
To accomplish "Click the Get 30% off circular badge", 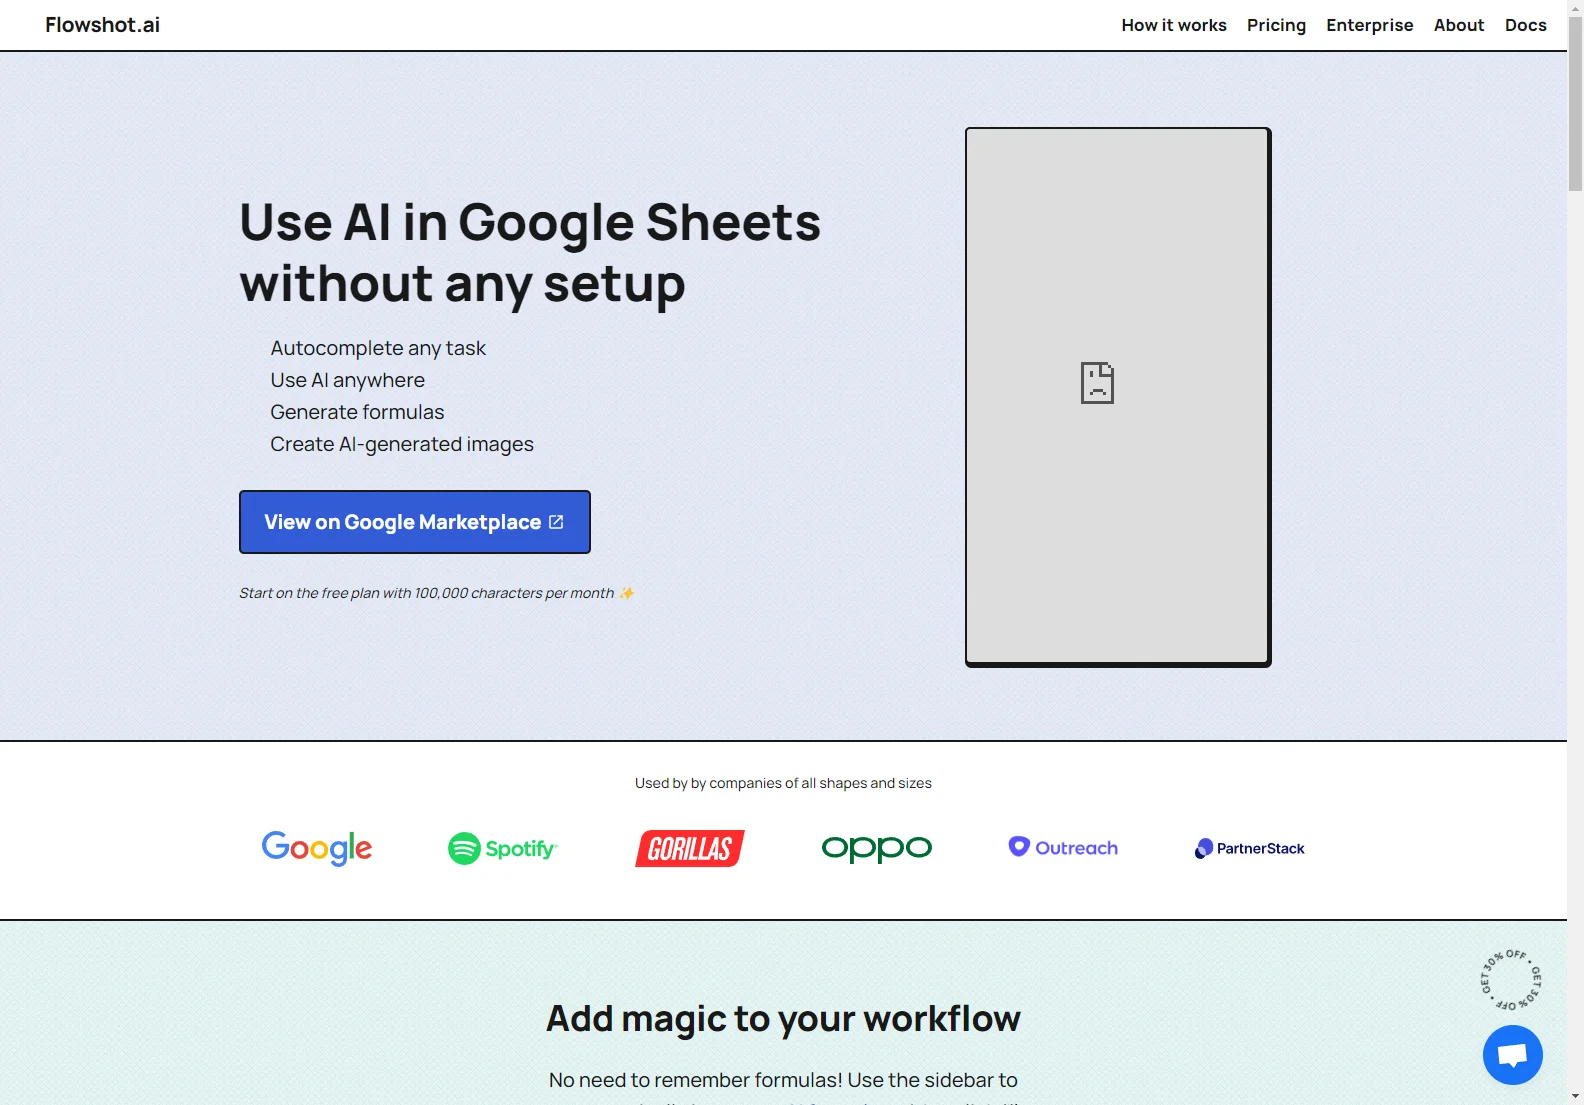I will [1511, 980].
